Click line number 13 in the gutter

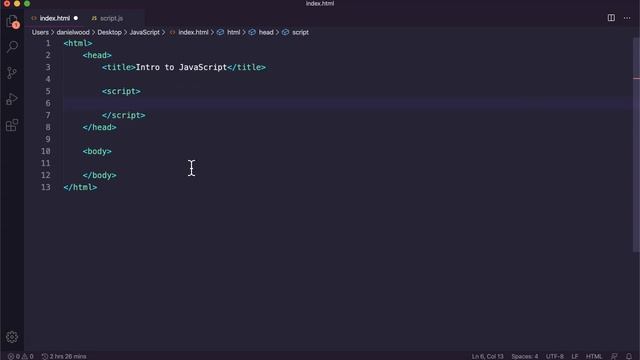[46, 187]
